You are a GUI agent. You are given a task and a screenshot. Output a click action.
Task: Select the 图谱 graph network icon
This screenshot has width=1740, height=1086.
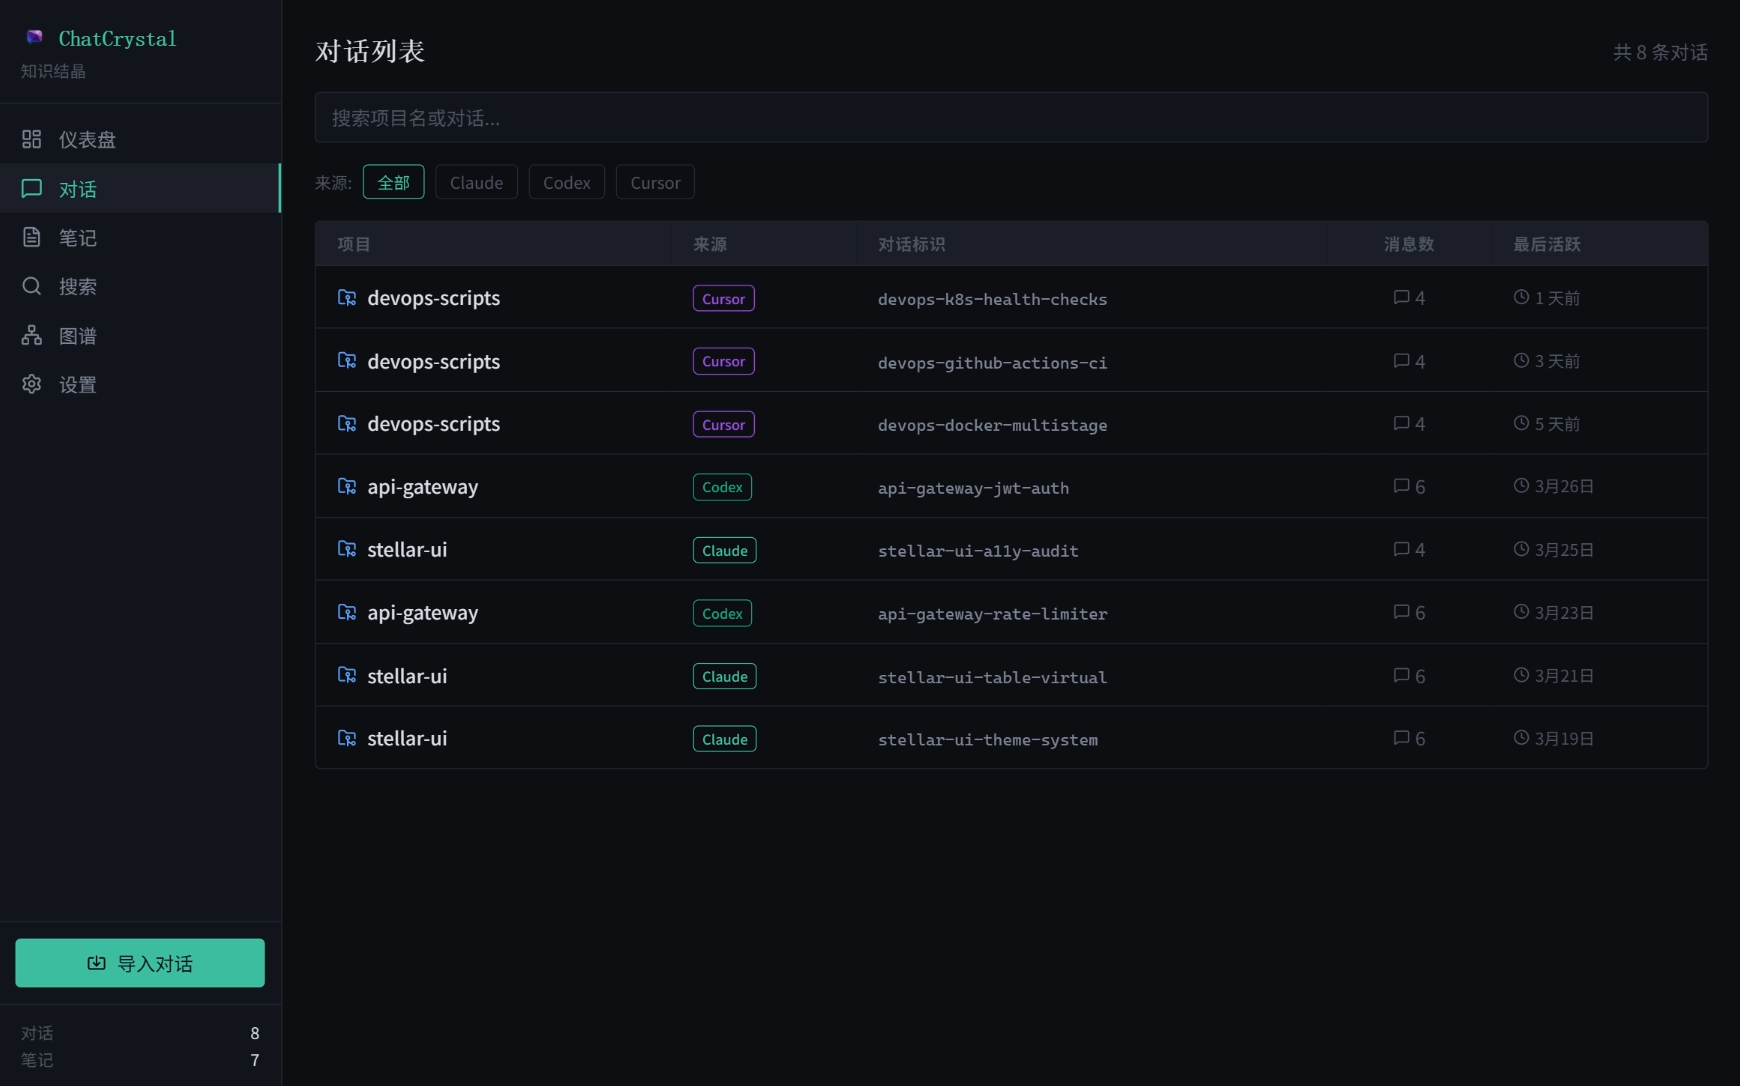(x=32, y=335)
